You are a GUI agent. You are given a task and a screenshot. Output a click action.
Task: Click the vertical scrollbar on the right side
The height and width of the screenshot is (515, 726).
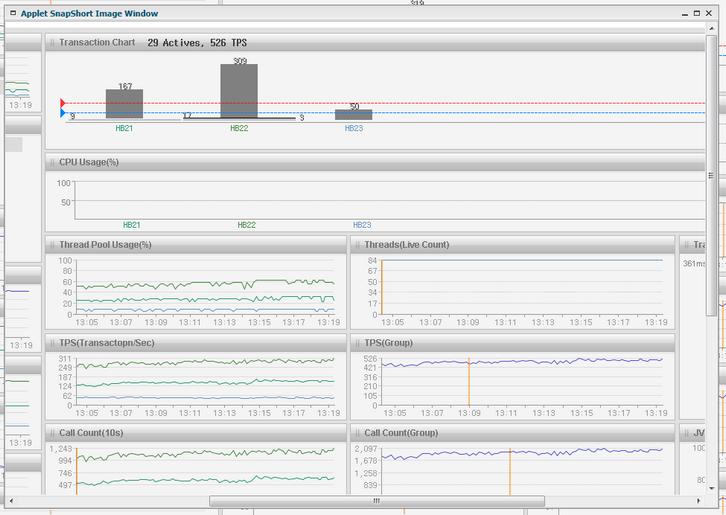pos(711,176)
